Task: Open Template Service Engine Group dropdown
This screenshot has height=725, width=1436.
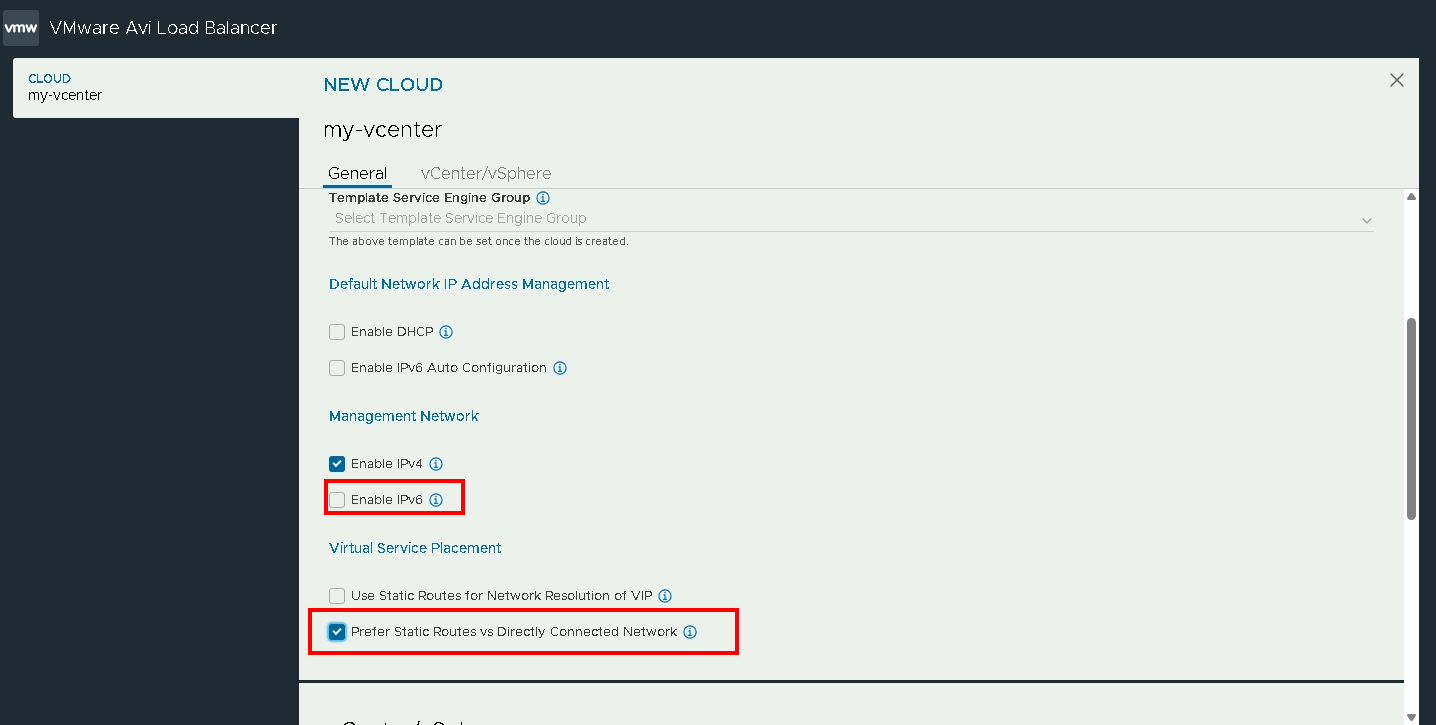Action: [851, 219]
